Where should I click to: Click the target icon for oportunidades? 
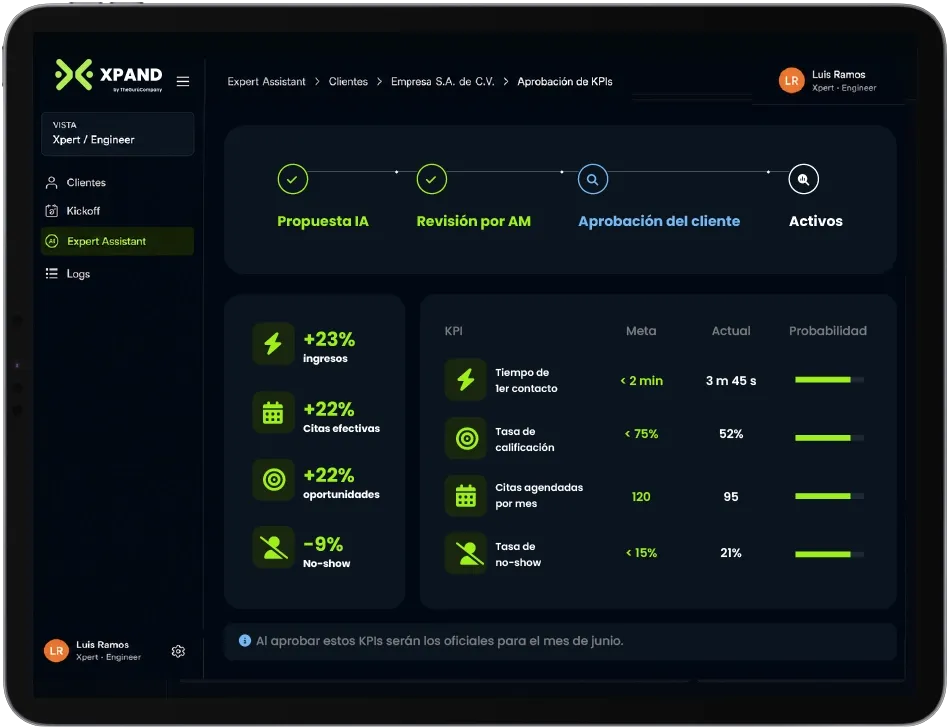273,480
